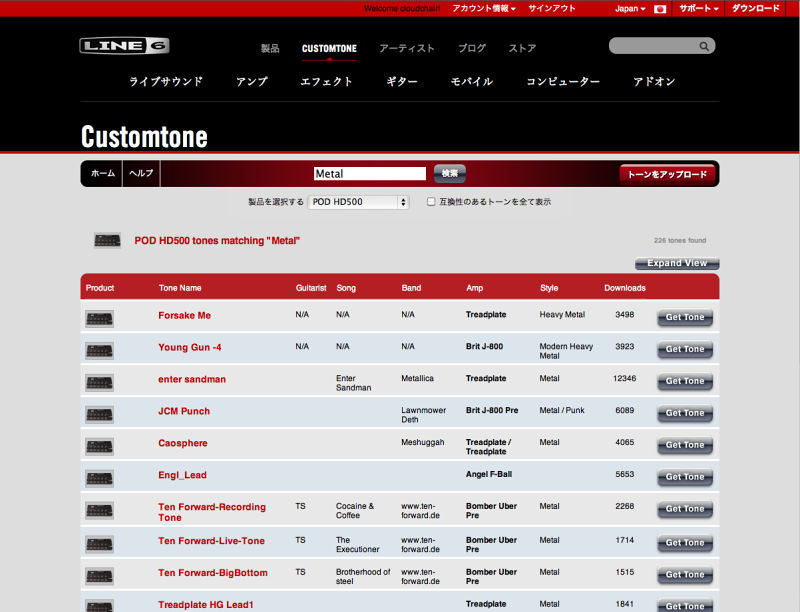The width and height of the screenshot is (800, 612).
Task: Open the ライブサウンド category
Action: [166, 82]
